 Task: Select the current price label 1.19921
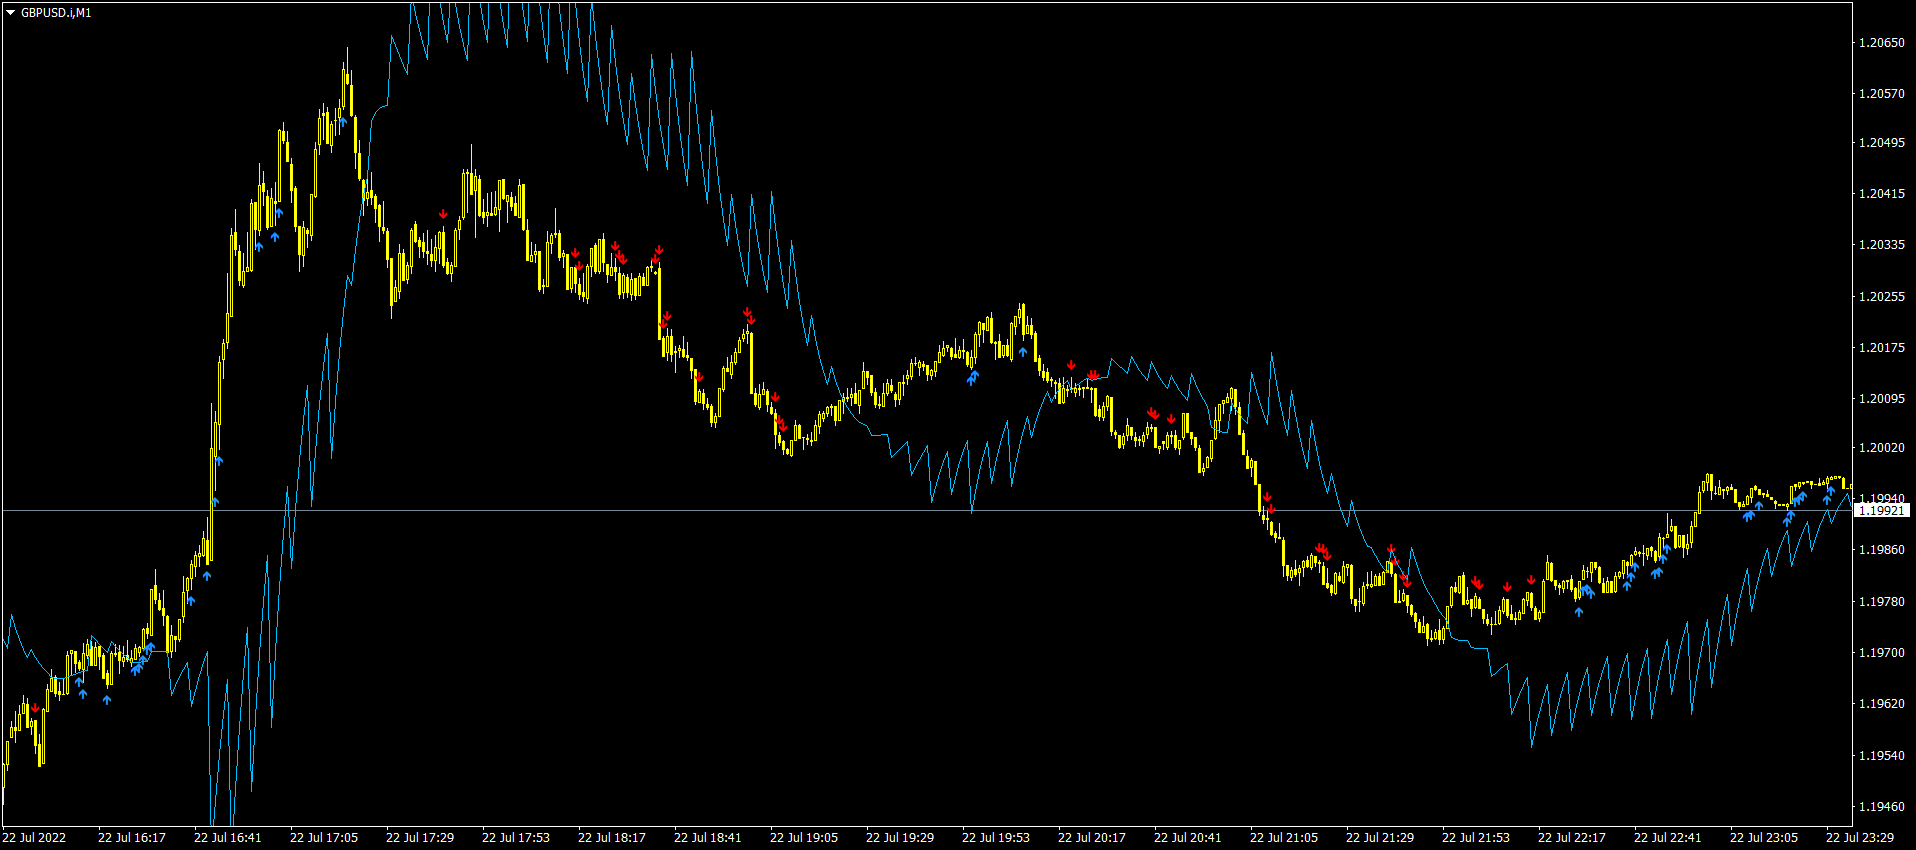click(x=1882, y=511)
